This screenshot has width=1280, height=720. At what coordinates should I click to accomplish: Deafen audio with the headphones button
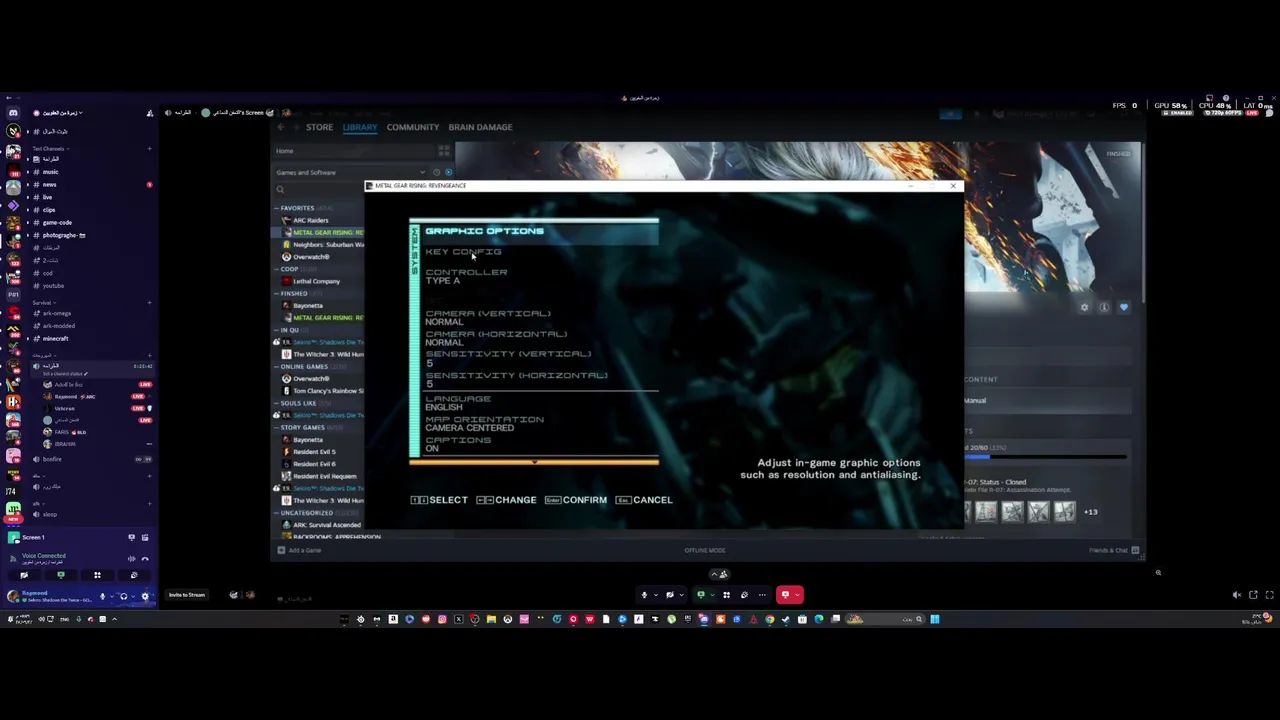click(124, 596)
